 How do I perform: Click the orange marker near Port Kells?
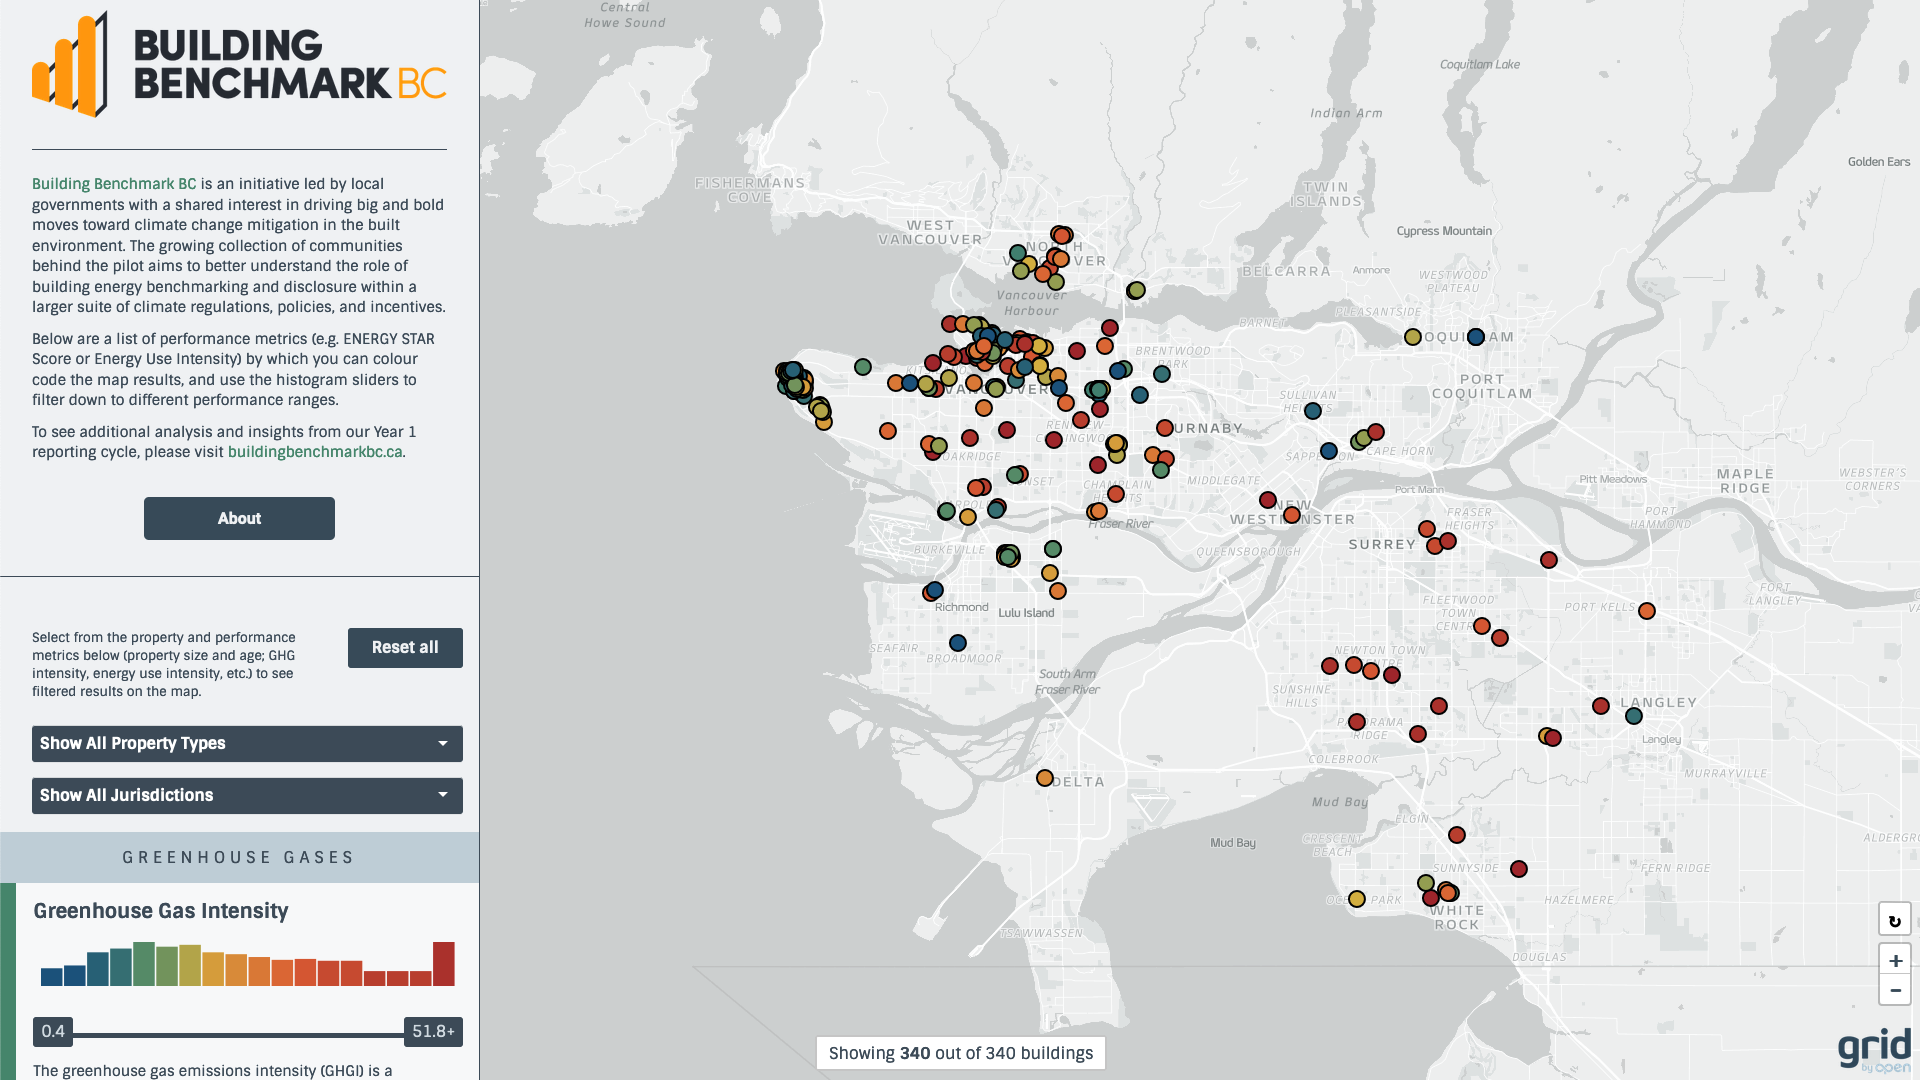click(x=1646, y=611)
